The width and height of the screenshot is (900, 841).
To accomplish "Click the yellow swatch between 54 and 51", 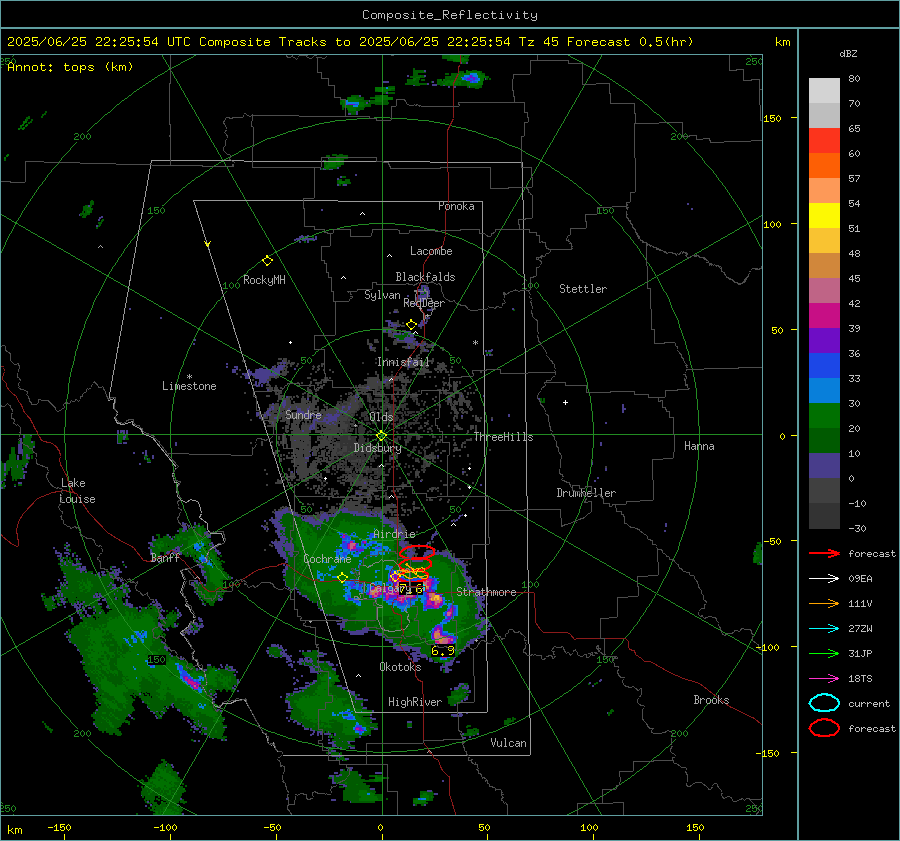I will tap(824, 215).
